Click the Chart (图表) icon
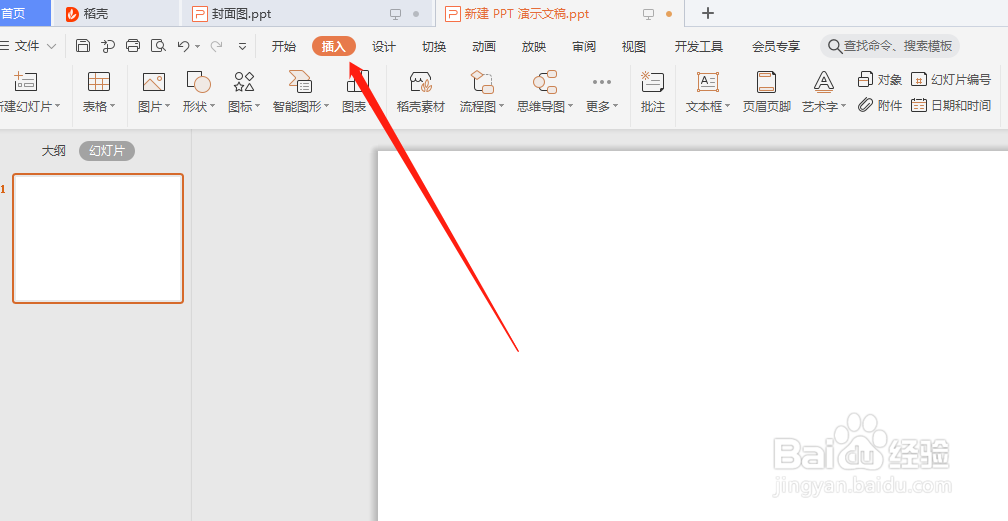This screenshot has width=1008, height=521. [358, 82]
